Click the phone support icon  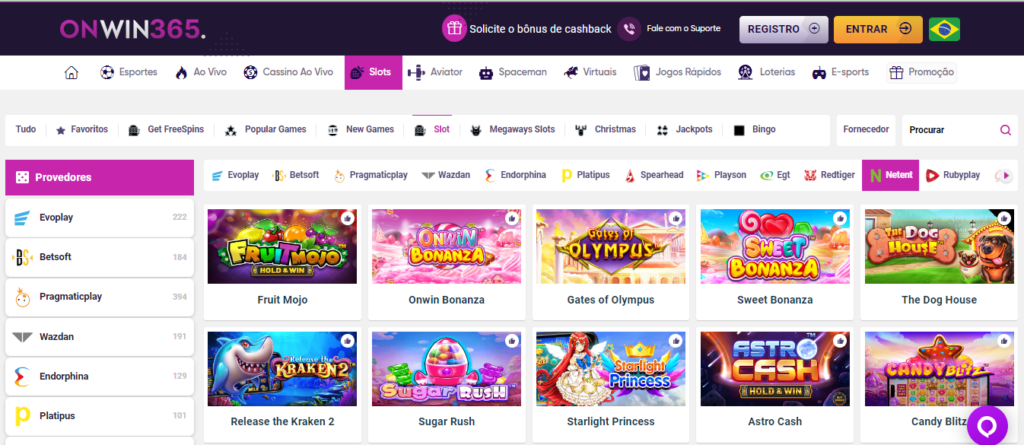coord(629,29)
